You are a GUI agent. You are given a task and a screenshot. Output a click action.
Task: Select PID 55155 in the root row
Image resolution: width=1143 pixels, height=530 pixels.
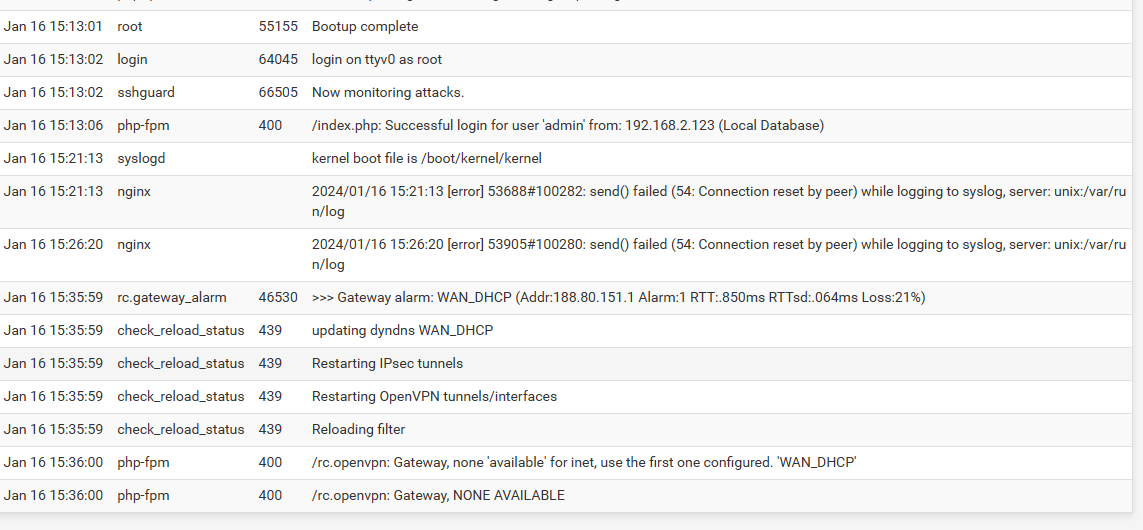click(x=278, y=26)
